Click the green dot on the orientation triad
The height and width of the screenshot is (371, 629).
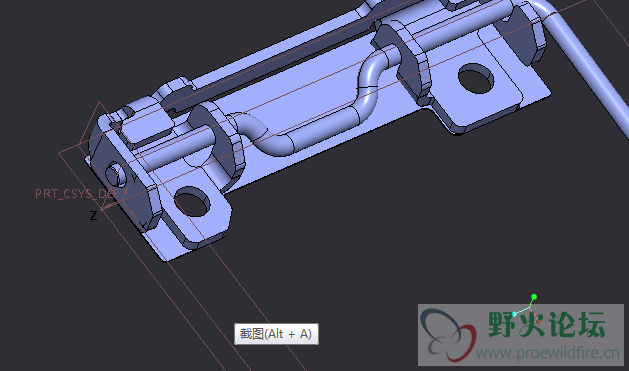534,297
